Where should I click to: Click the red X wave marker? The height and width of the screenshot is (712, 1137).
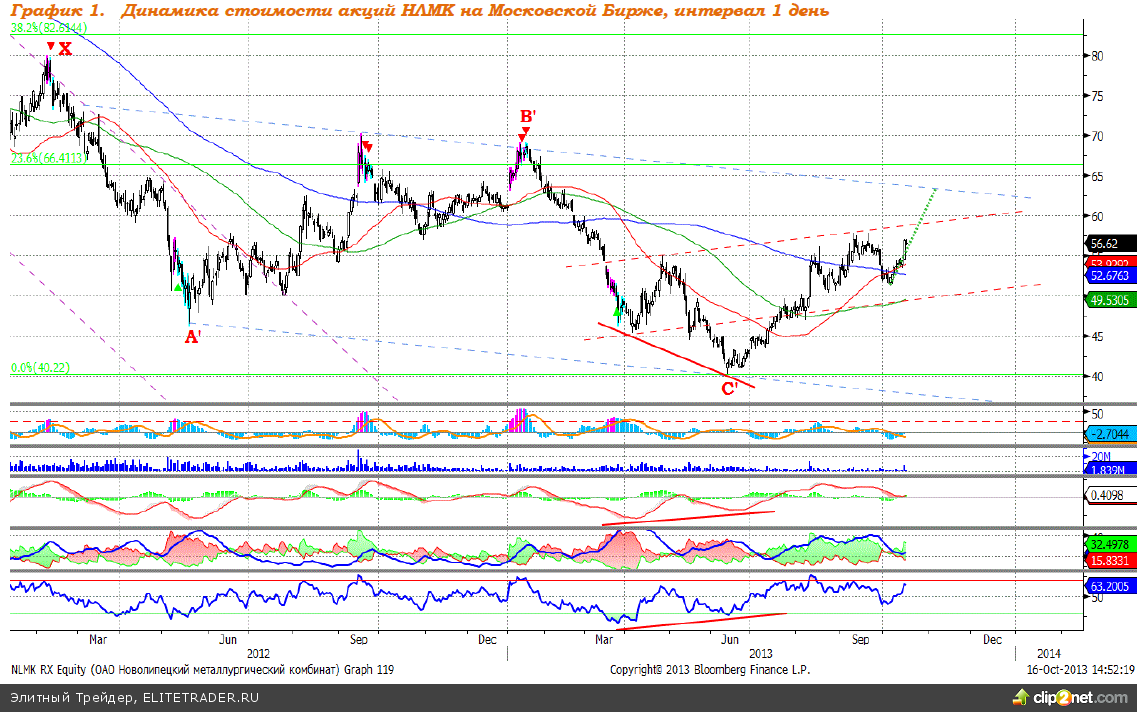[65, 48]
